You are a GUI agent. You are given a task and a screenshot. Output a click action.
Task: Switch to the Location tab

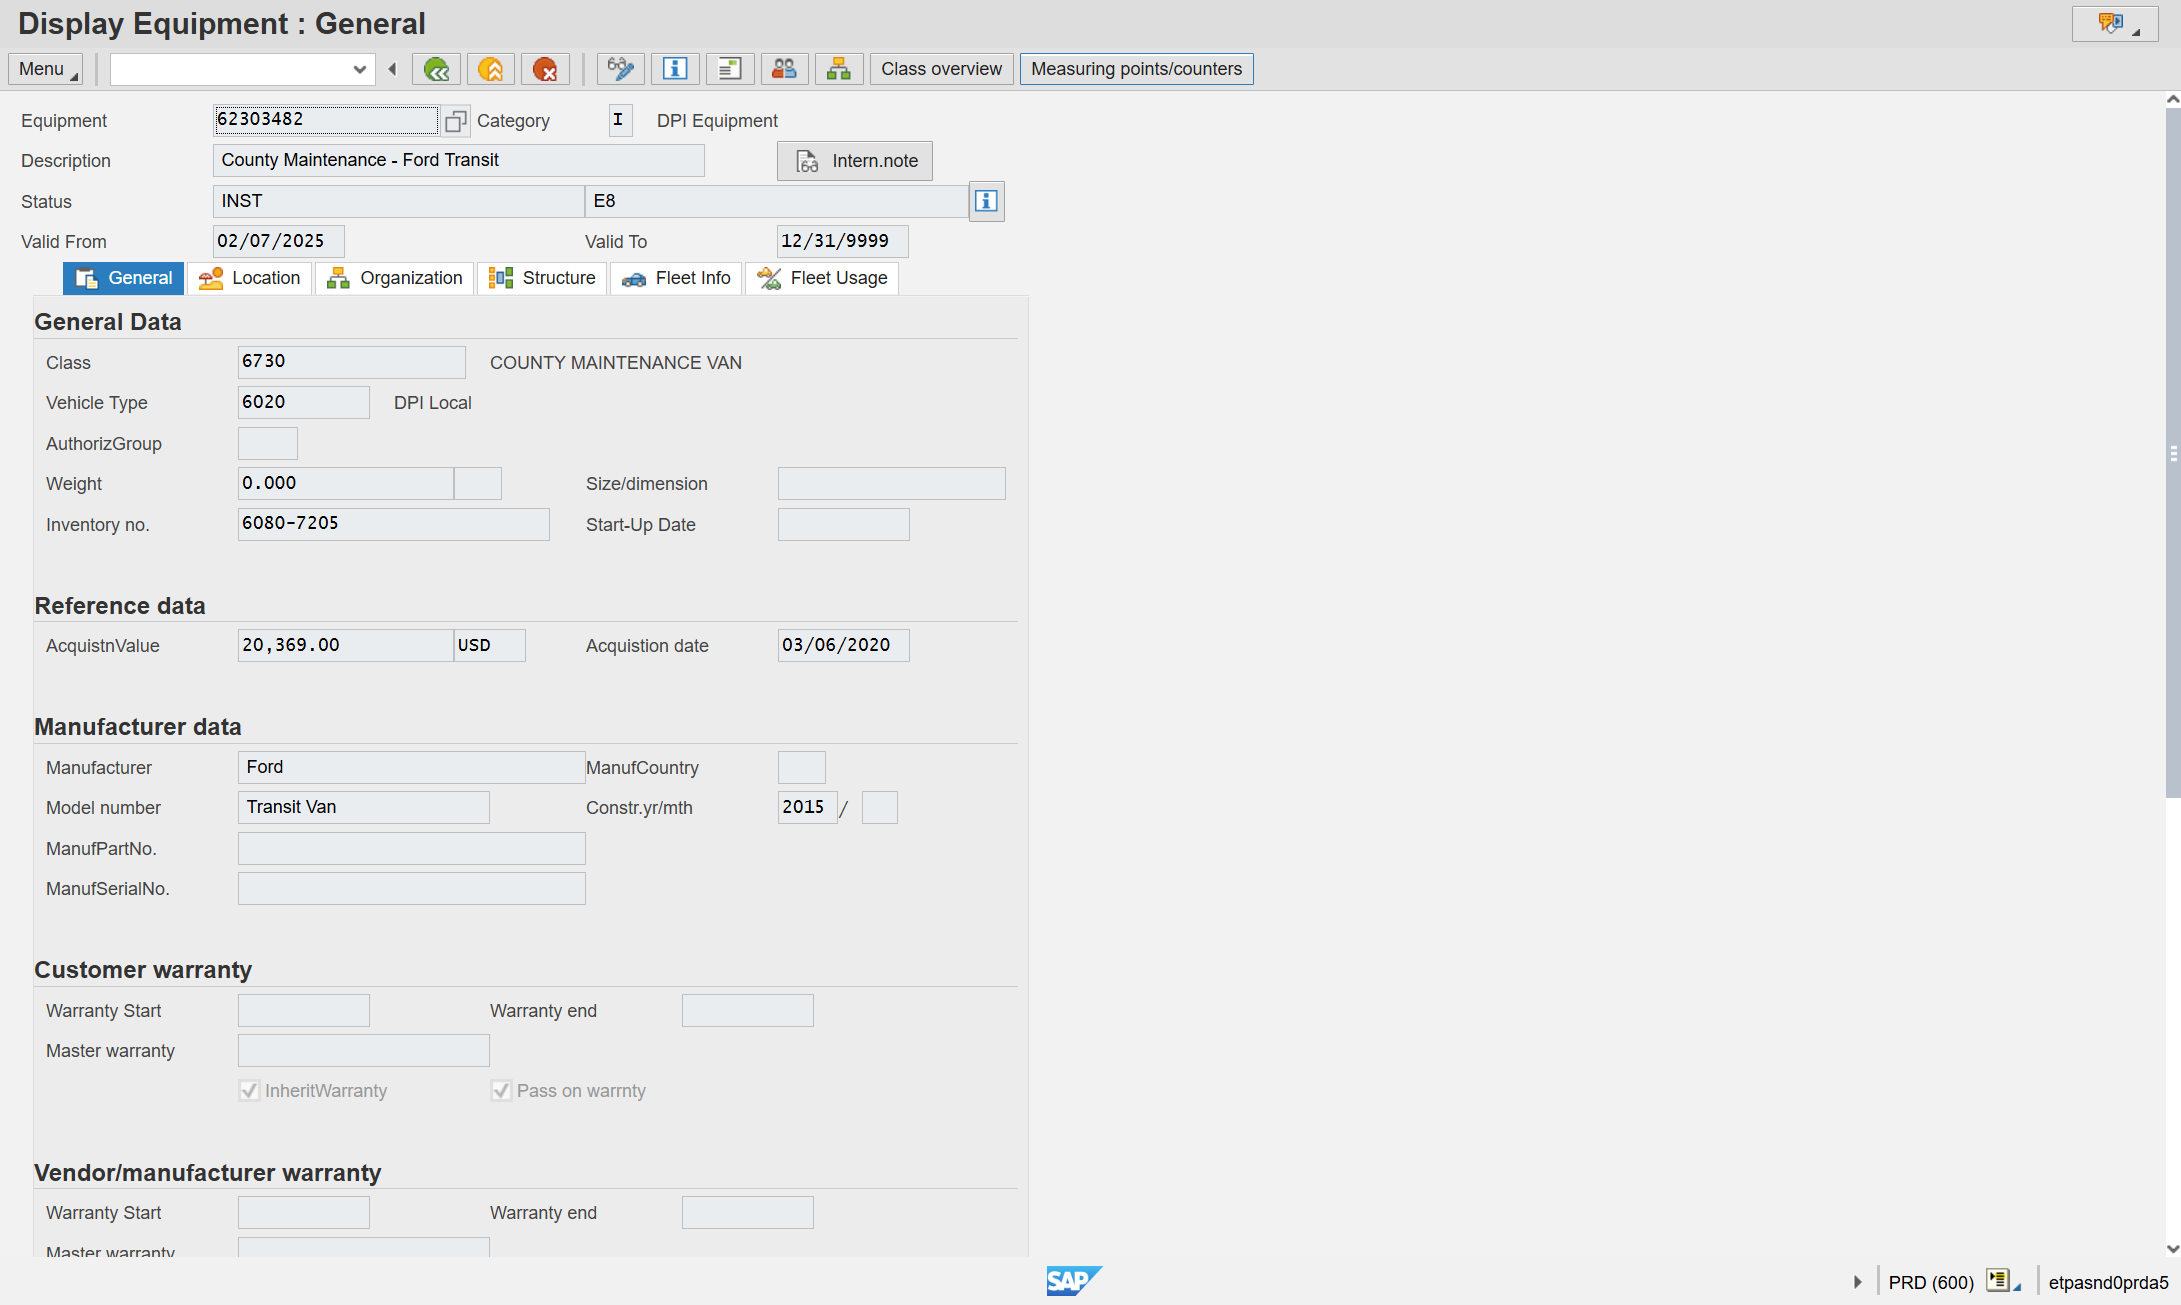coord(250,278)
